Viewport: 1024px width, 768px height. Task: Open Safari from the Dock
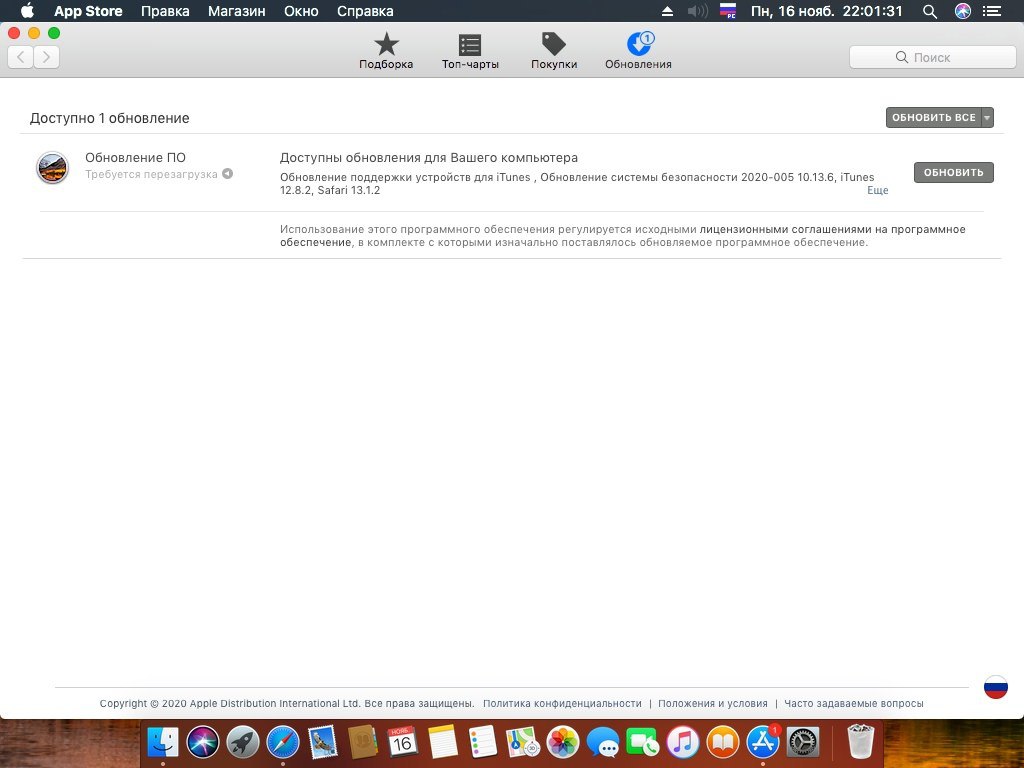[283, 742]
